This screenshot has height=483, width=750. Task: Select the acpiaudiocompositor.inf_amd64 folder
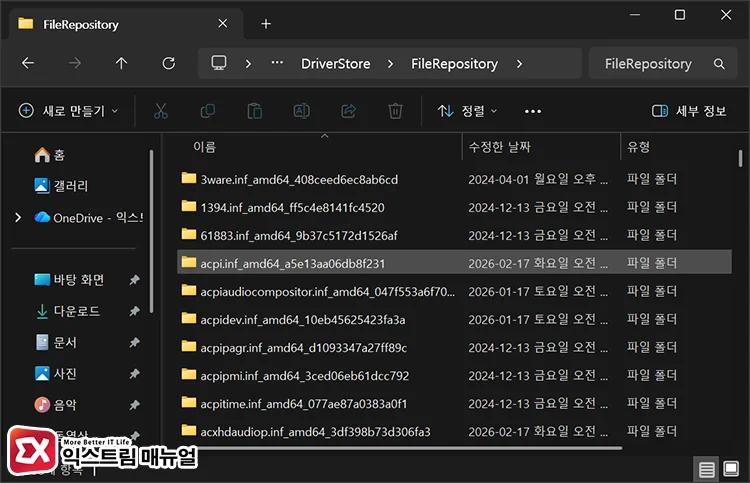pyautogui.click(x=454, y=291)
